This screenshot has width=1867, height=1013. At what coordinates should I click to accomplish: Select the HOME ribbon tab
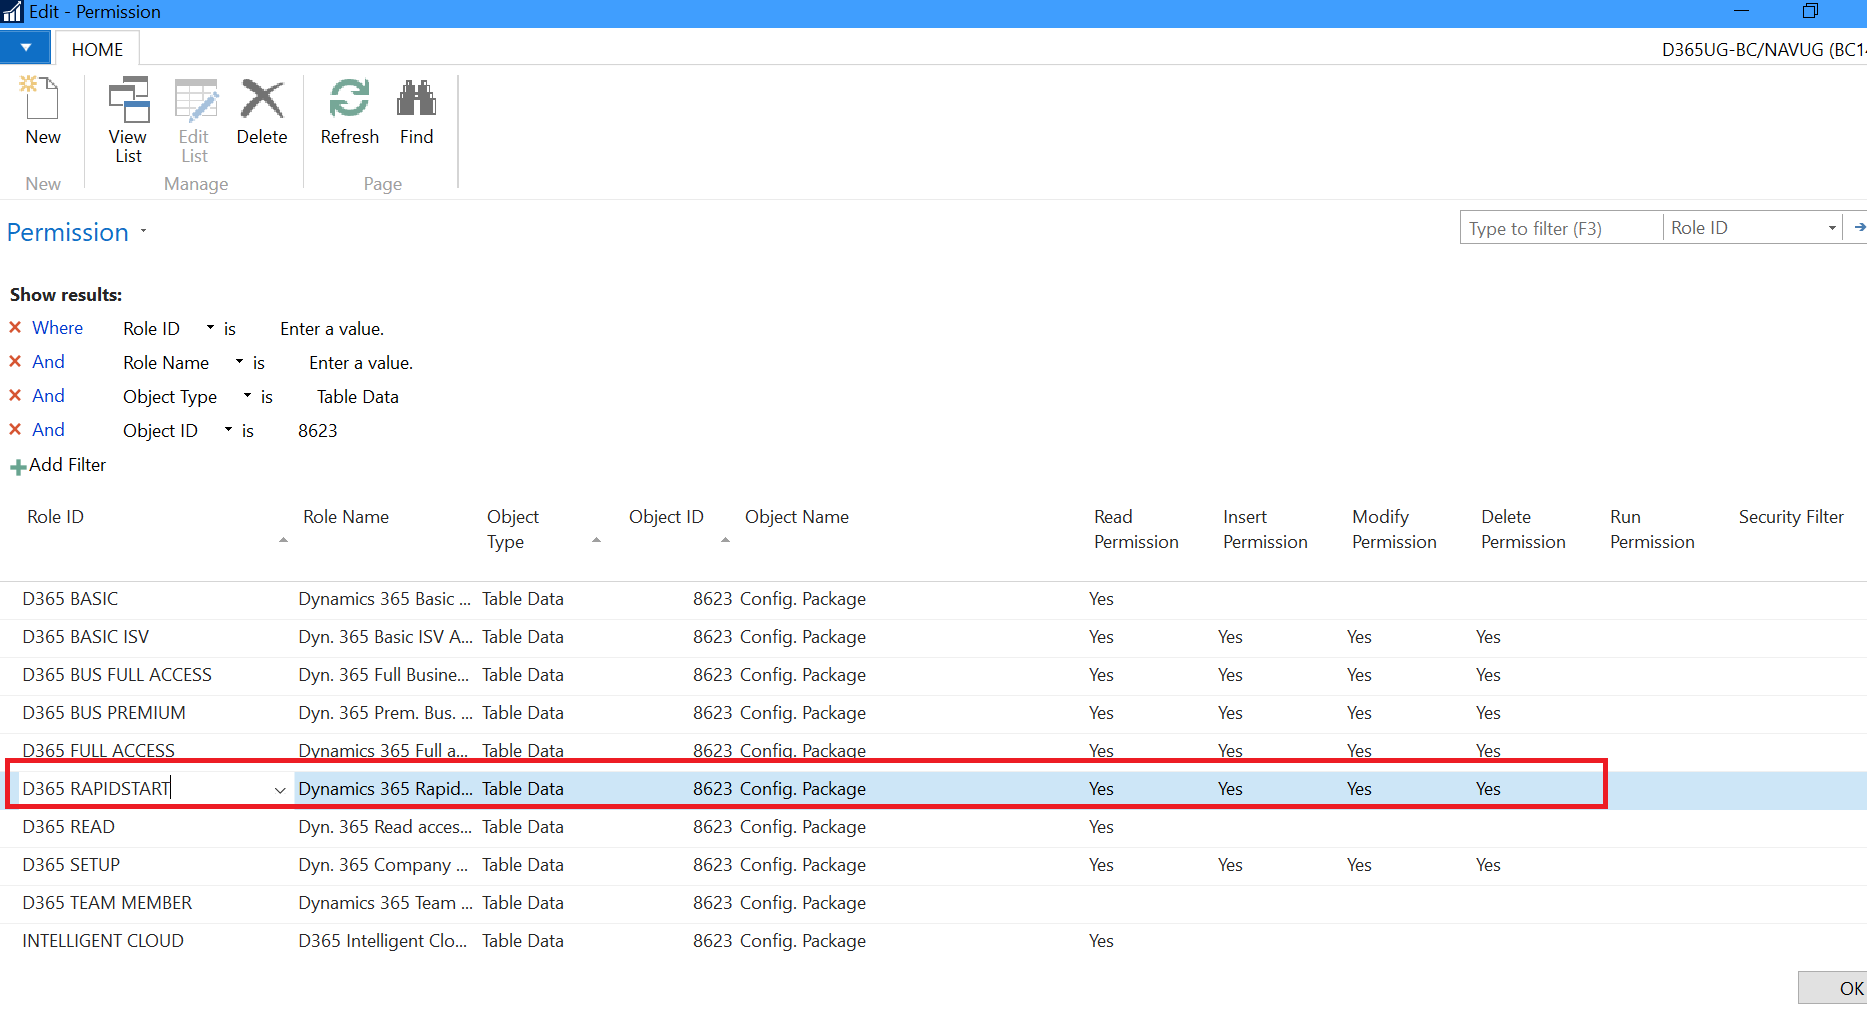pos(97,49)
